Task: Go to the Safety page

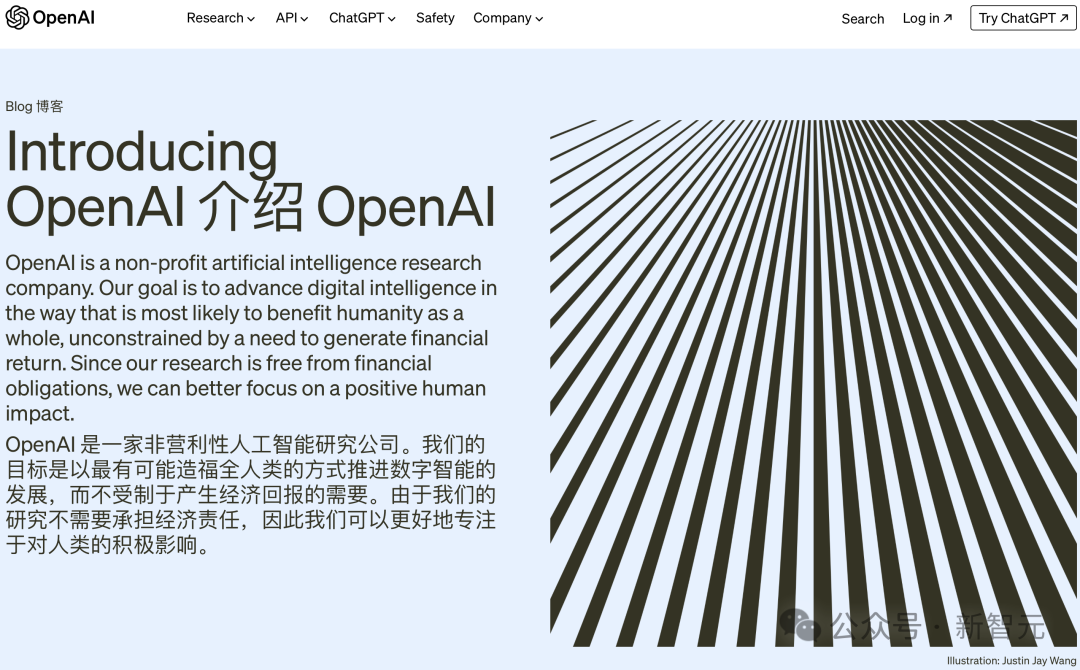Action: [x=435, y=18]
